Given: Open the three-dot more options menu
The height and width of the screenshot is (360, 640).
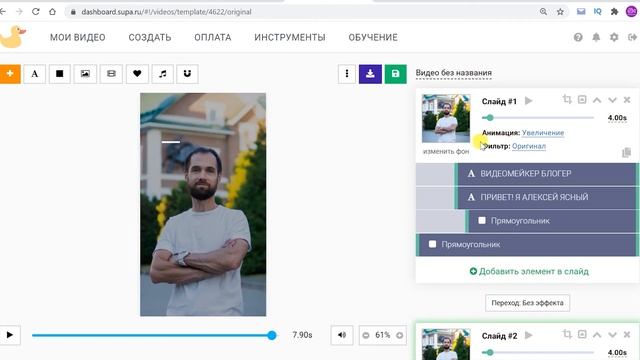Looking at the screenshot, I should [x=347, y=74].
